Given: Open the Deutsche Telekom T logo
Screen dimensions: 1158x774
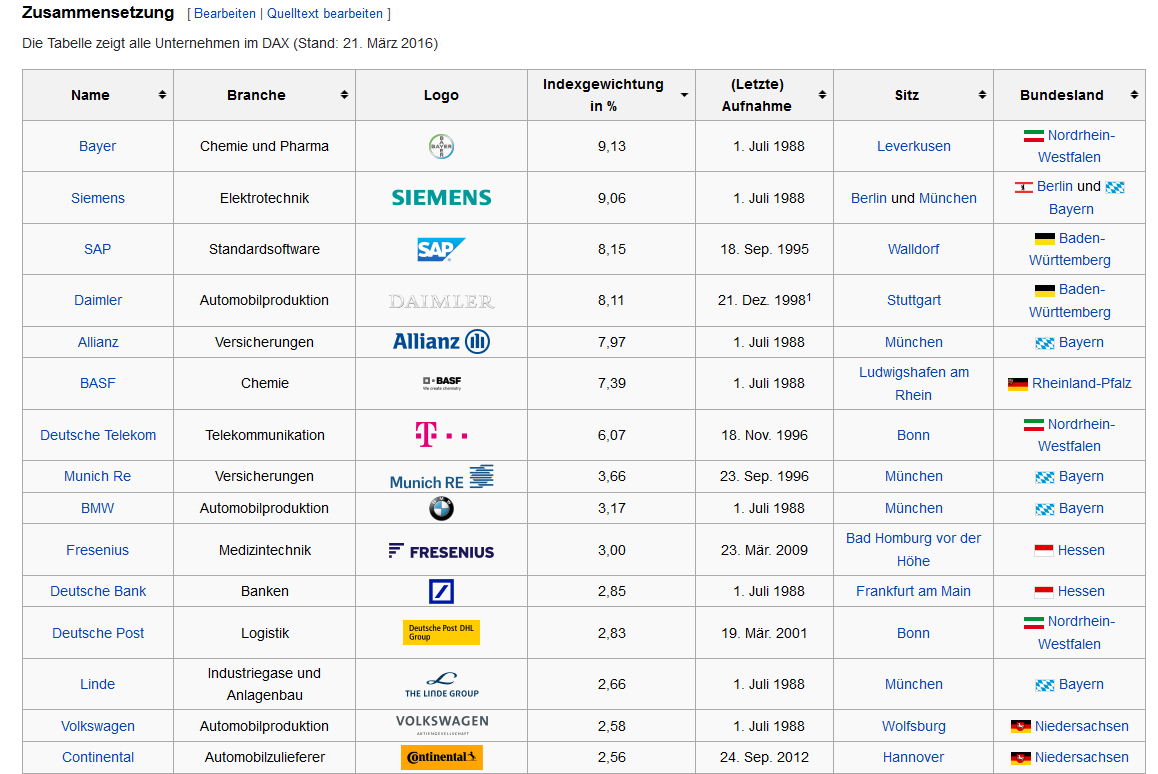Looking at the screenshot, I should tap(441, 435).
